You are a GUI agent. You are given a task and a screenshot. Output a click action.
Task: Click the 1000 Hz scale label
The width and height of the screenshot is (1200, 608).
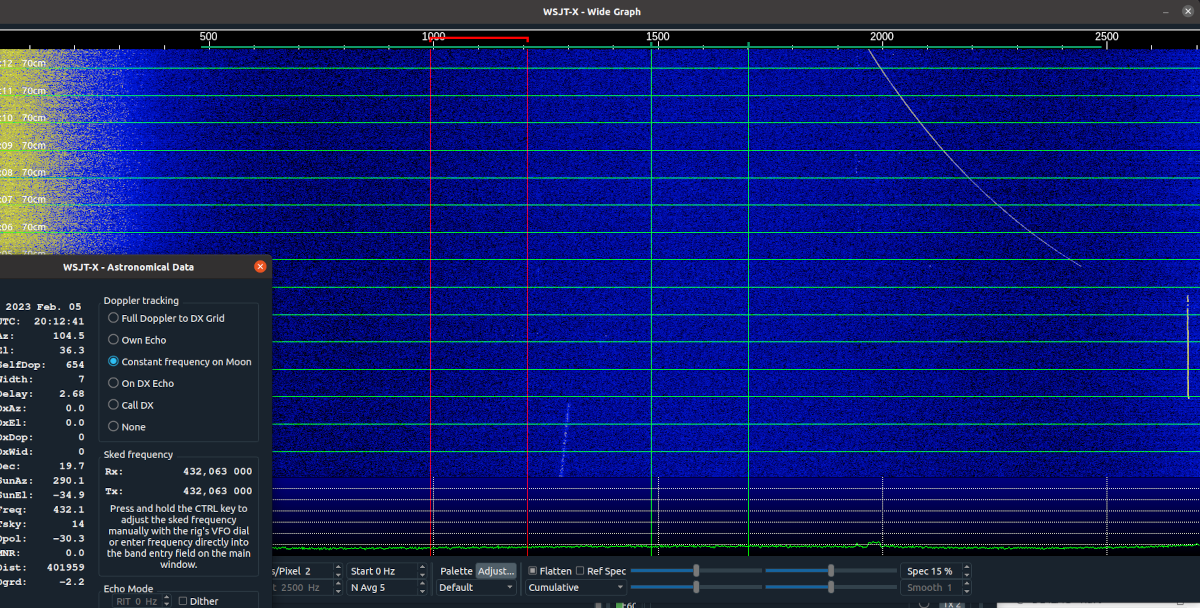tap(433, 36)
